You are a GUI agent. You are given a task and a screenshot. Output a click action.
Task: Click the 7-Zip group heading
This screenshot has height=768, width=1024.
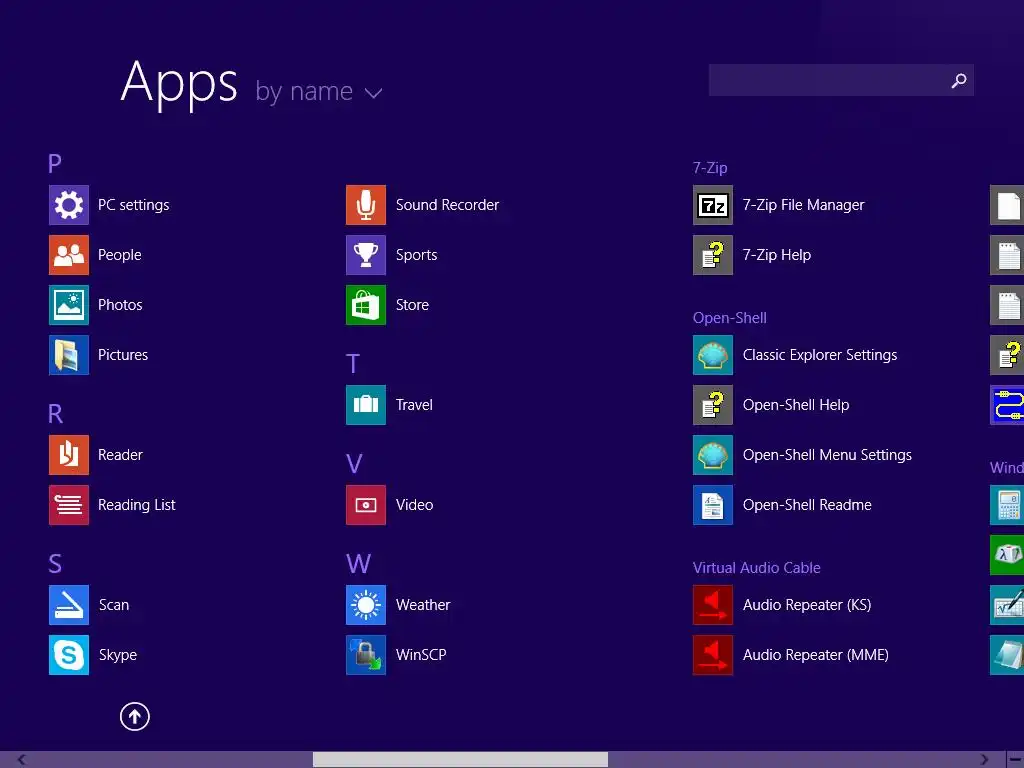coord(710,168)
